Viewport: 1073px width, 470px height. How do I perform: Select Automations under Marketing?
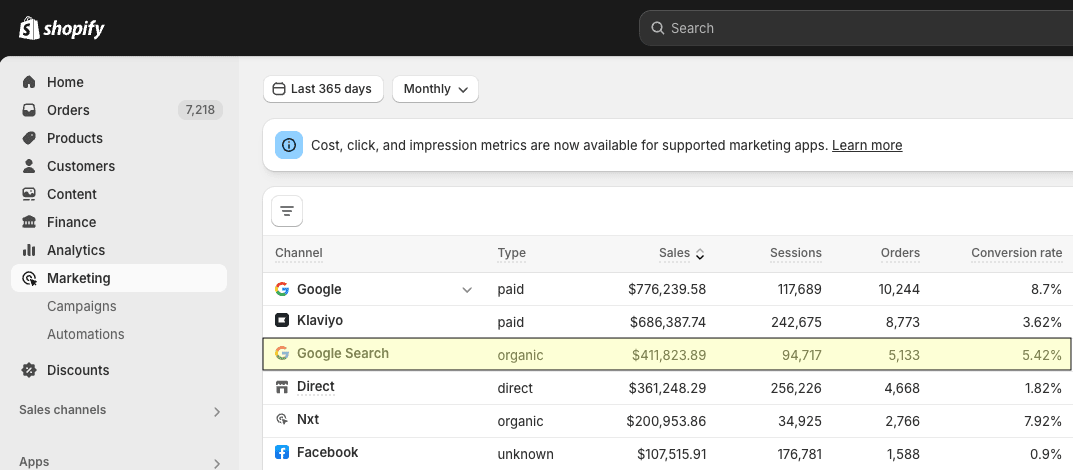point(86,335)
